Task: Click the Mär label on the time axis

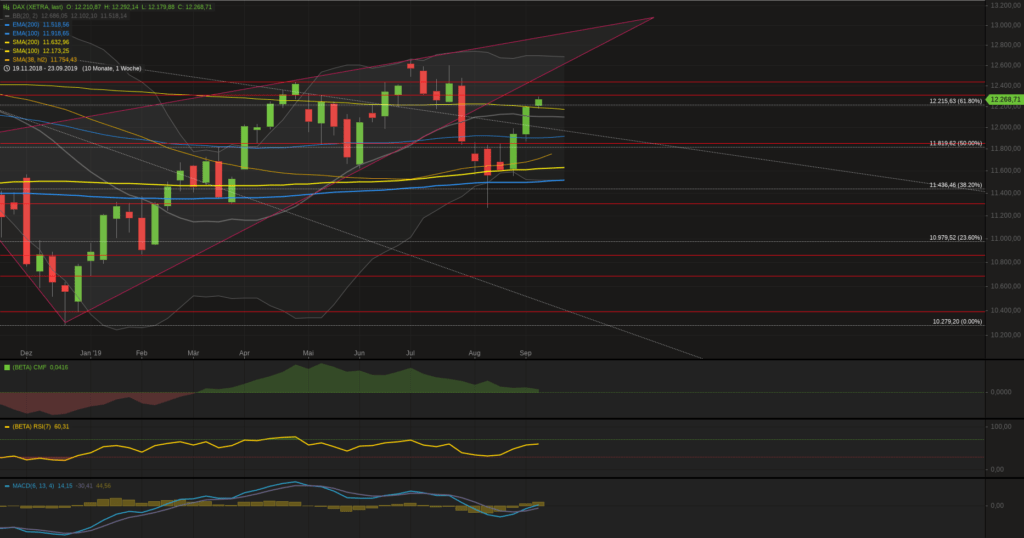Action: (193, 353)
